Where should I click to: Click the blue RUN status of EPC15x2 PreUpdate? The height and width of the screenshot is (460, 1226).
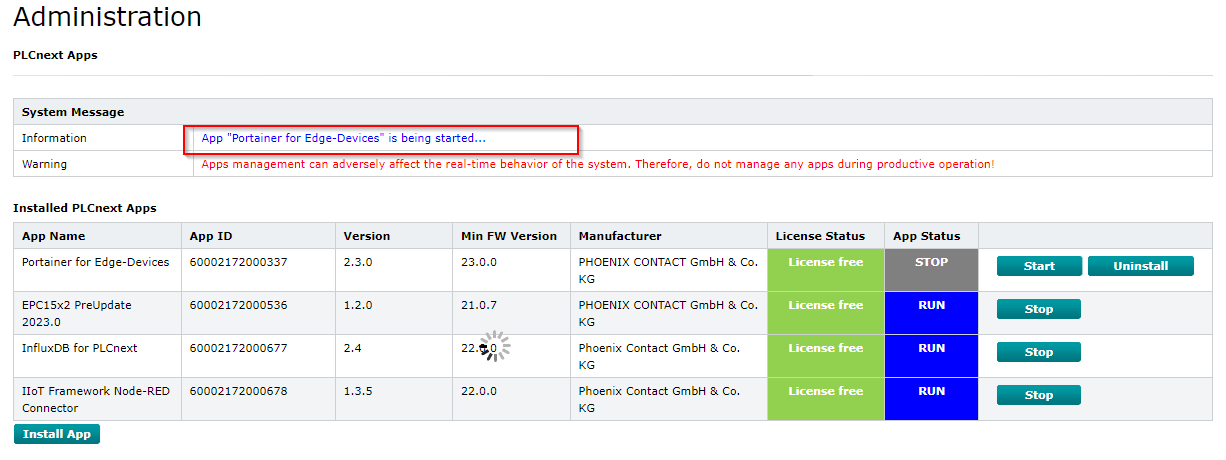[x=931, y=313]
